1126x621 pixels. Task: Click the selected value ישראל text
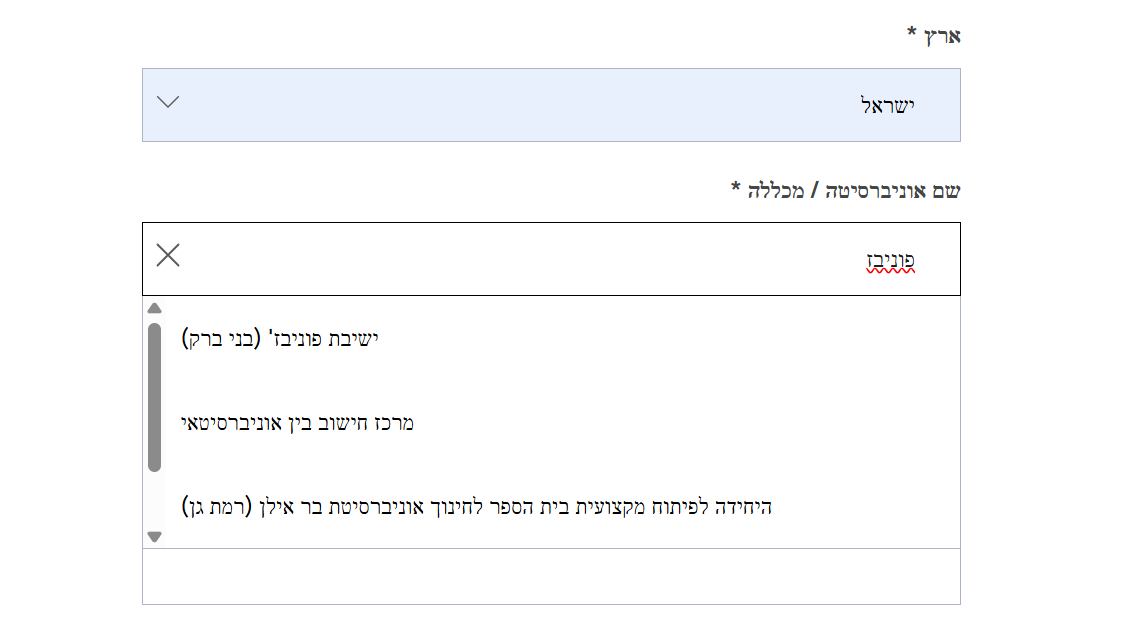pyautogui.click(x=888, y=106)
